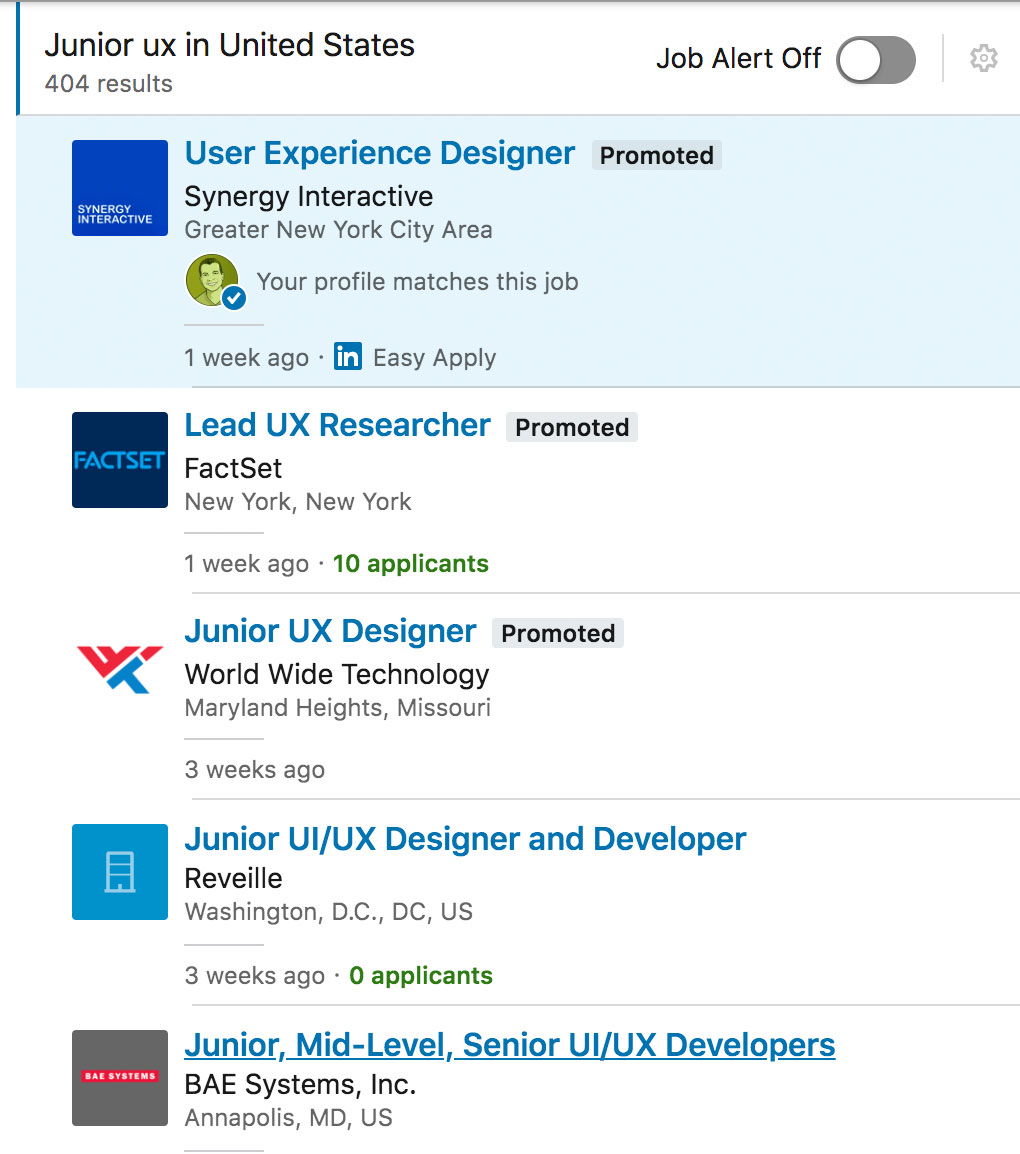Viewport: 1020px width, 1154px height.
Task: Open Junior, Mid-Level, Senior UI/UX Developers listing
Action: point(510,1045)
